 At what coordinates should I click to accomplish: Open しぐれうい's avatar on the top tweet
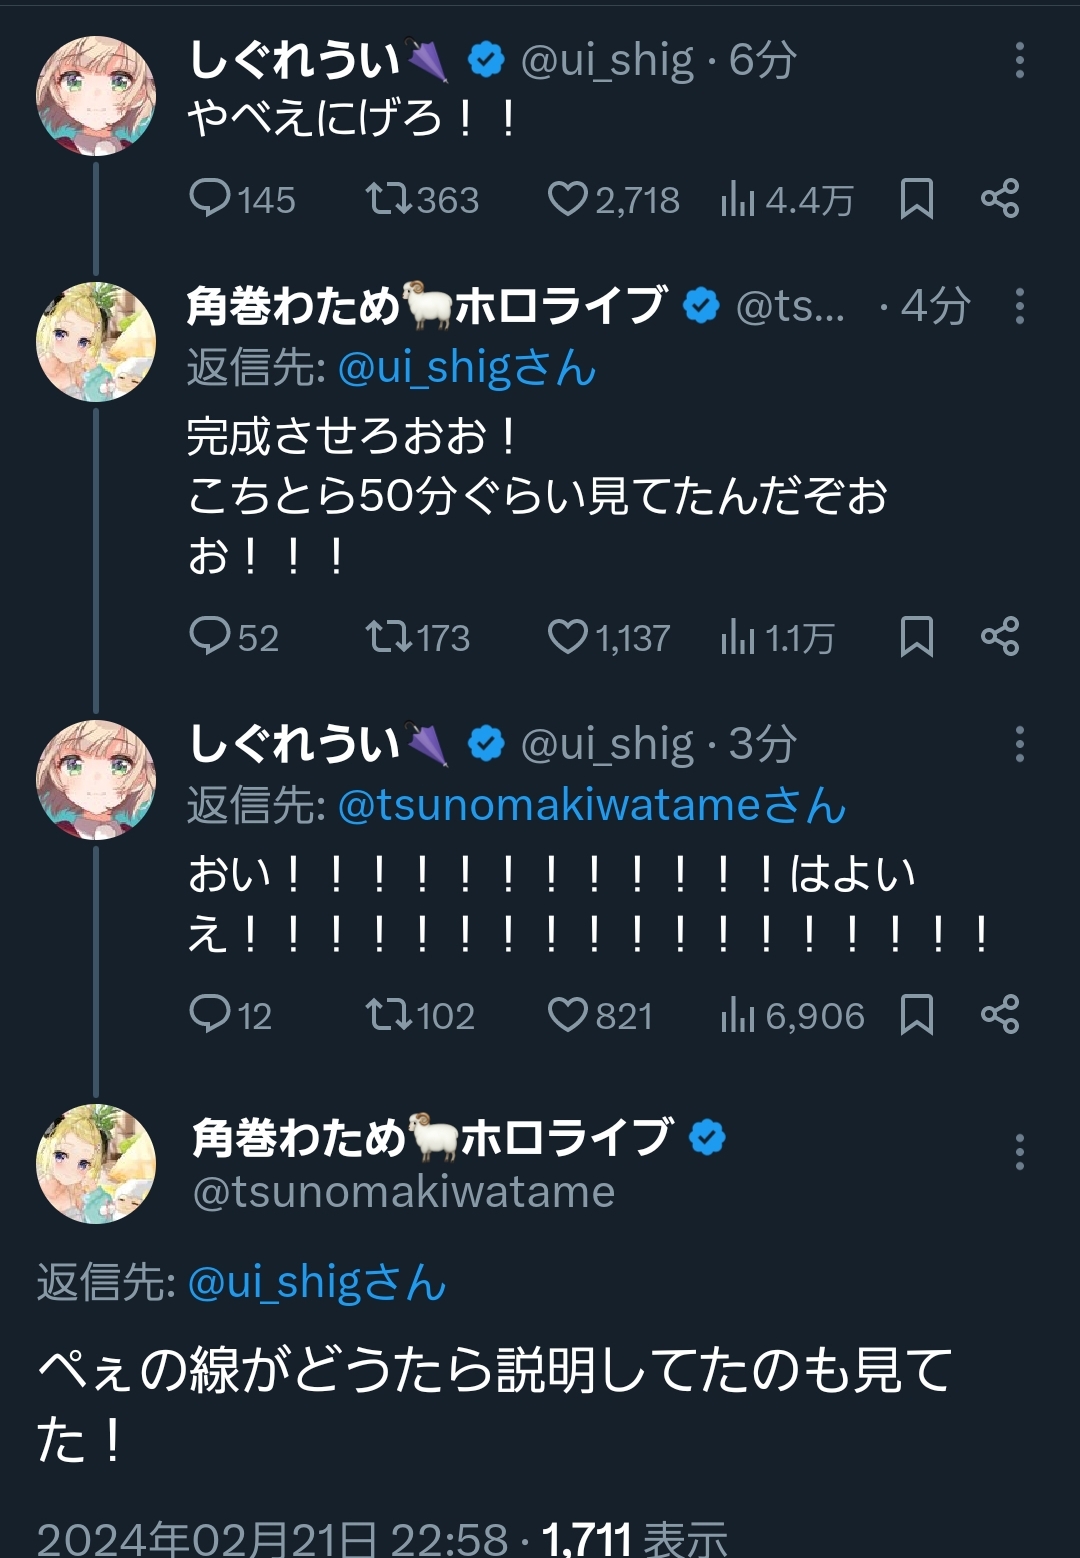tap(96, 96)
